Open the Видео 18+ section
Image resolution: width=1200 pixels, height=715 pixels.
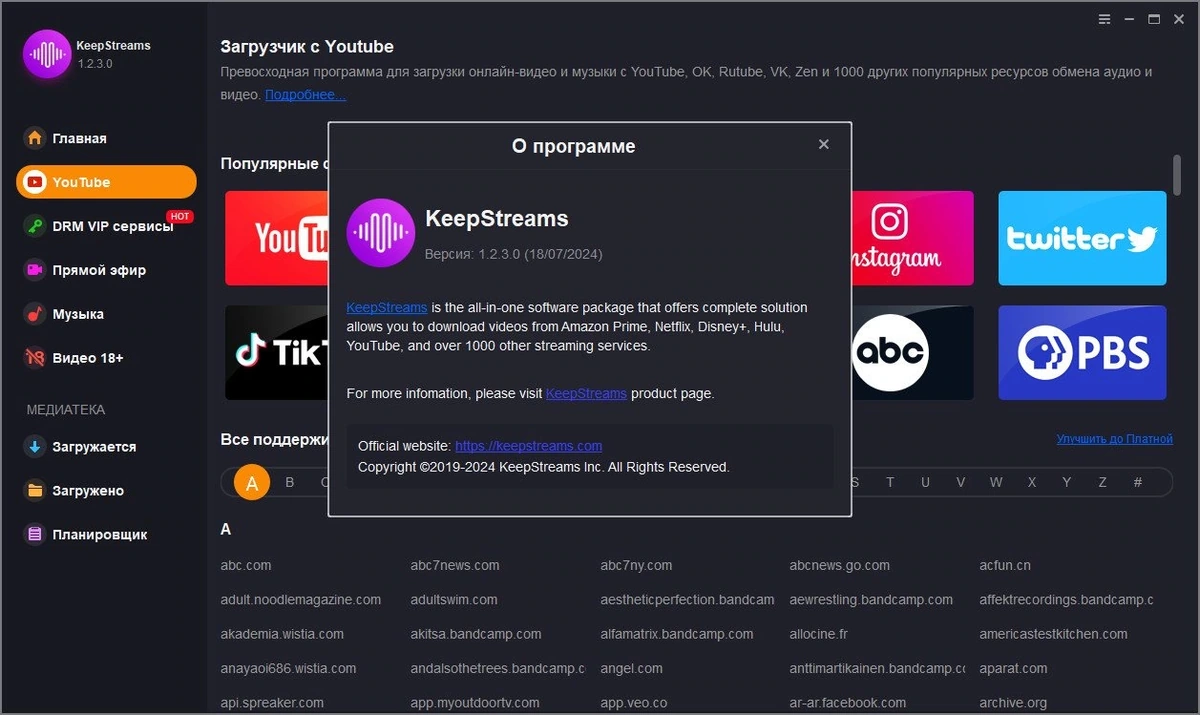click(106, 358)
